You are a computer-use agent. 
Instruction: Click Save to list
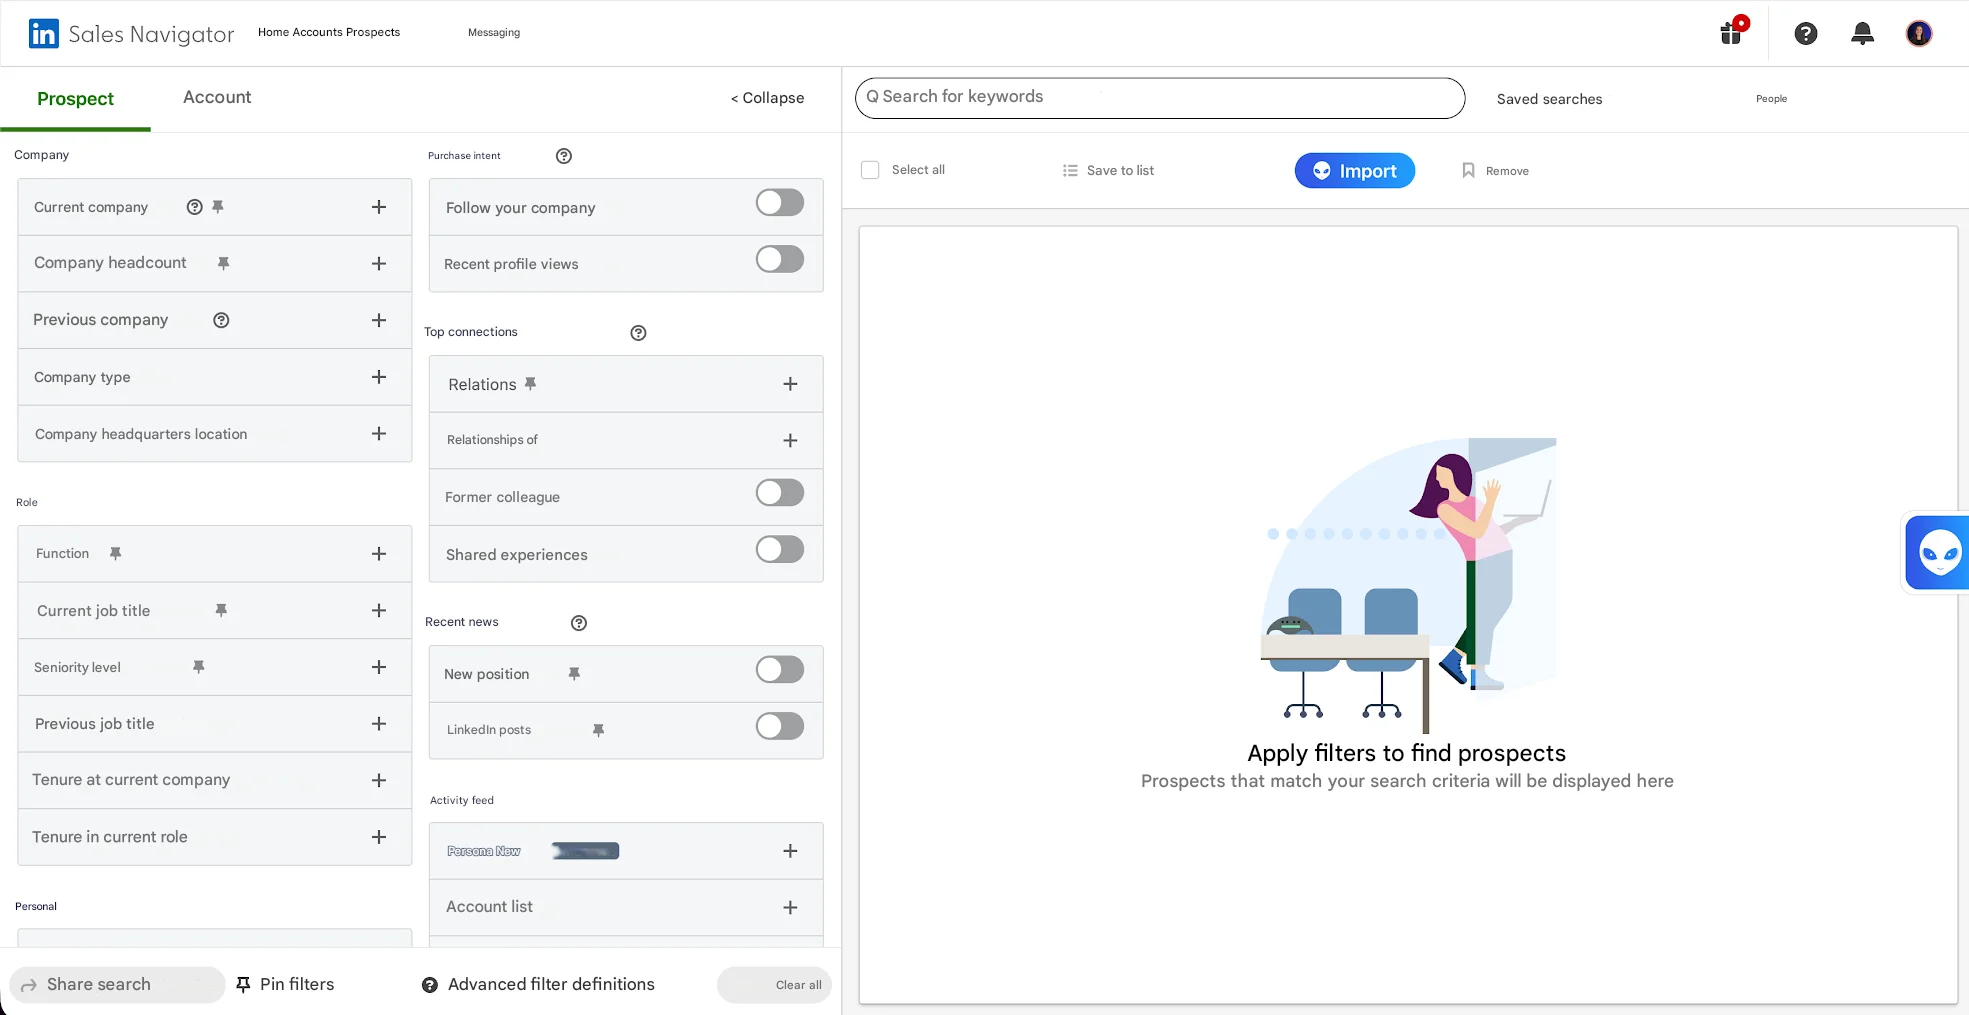1108,171
